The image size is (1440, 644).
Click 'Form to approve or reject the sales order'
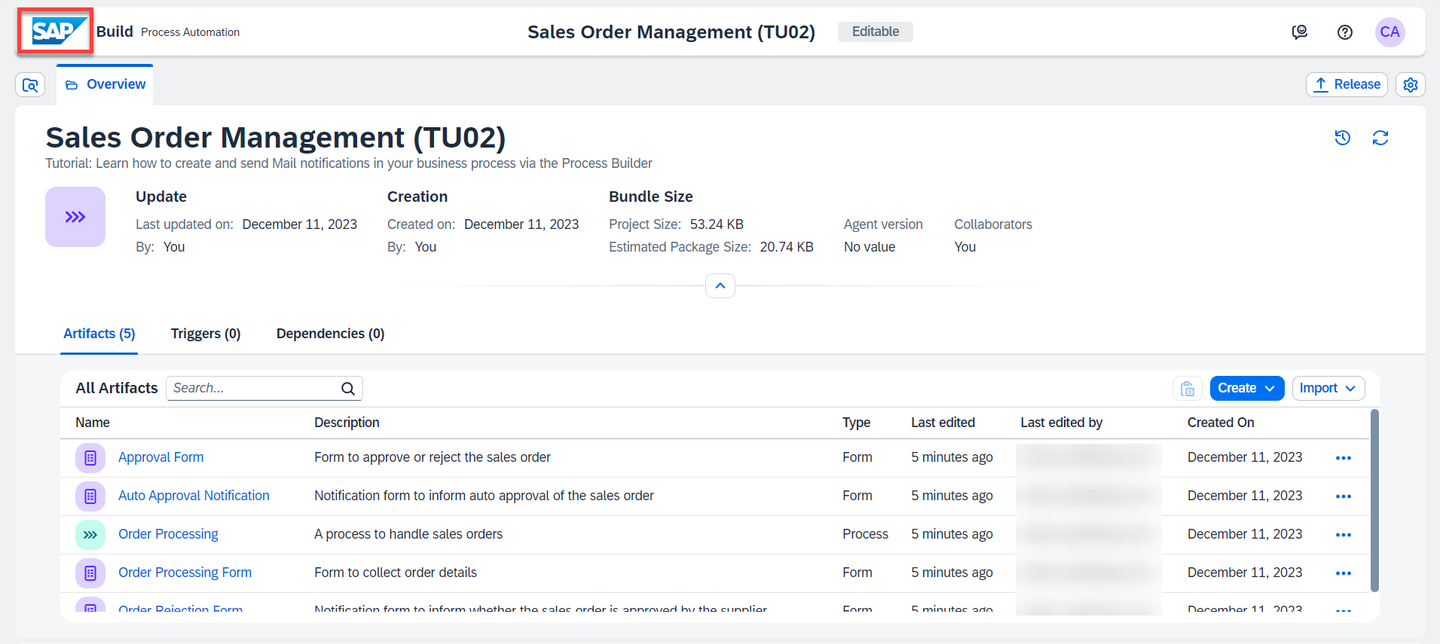point(433,457)
